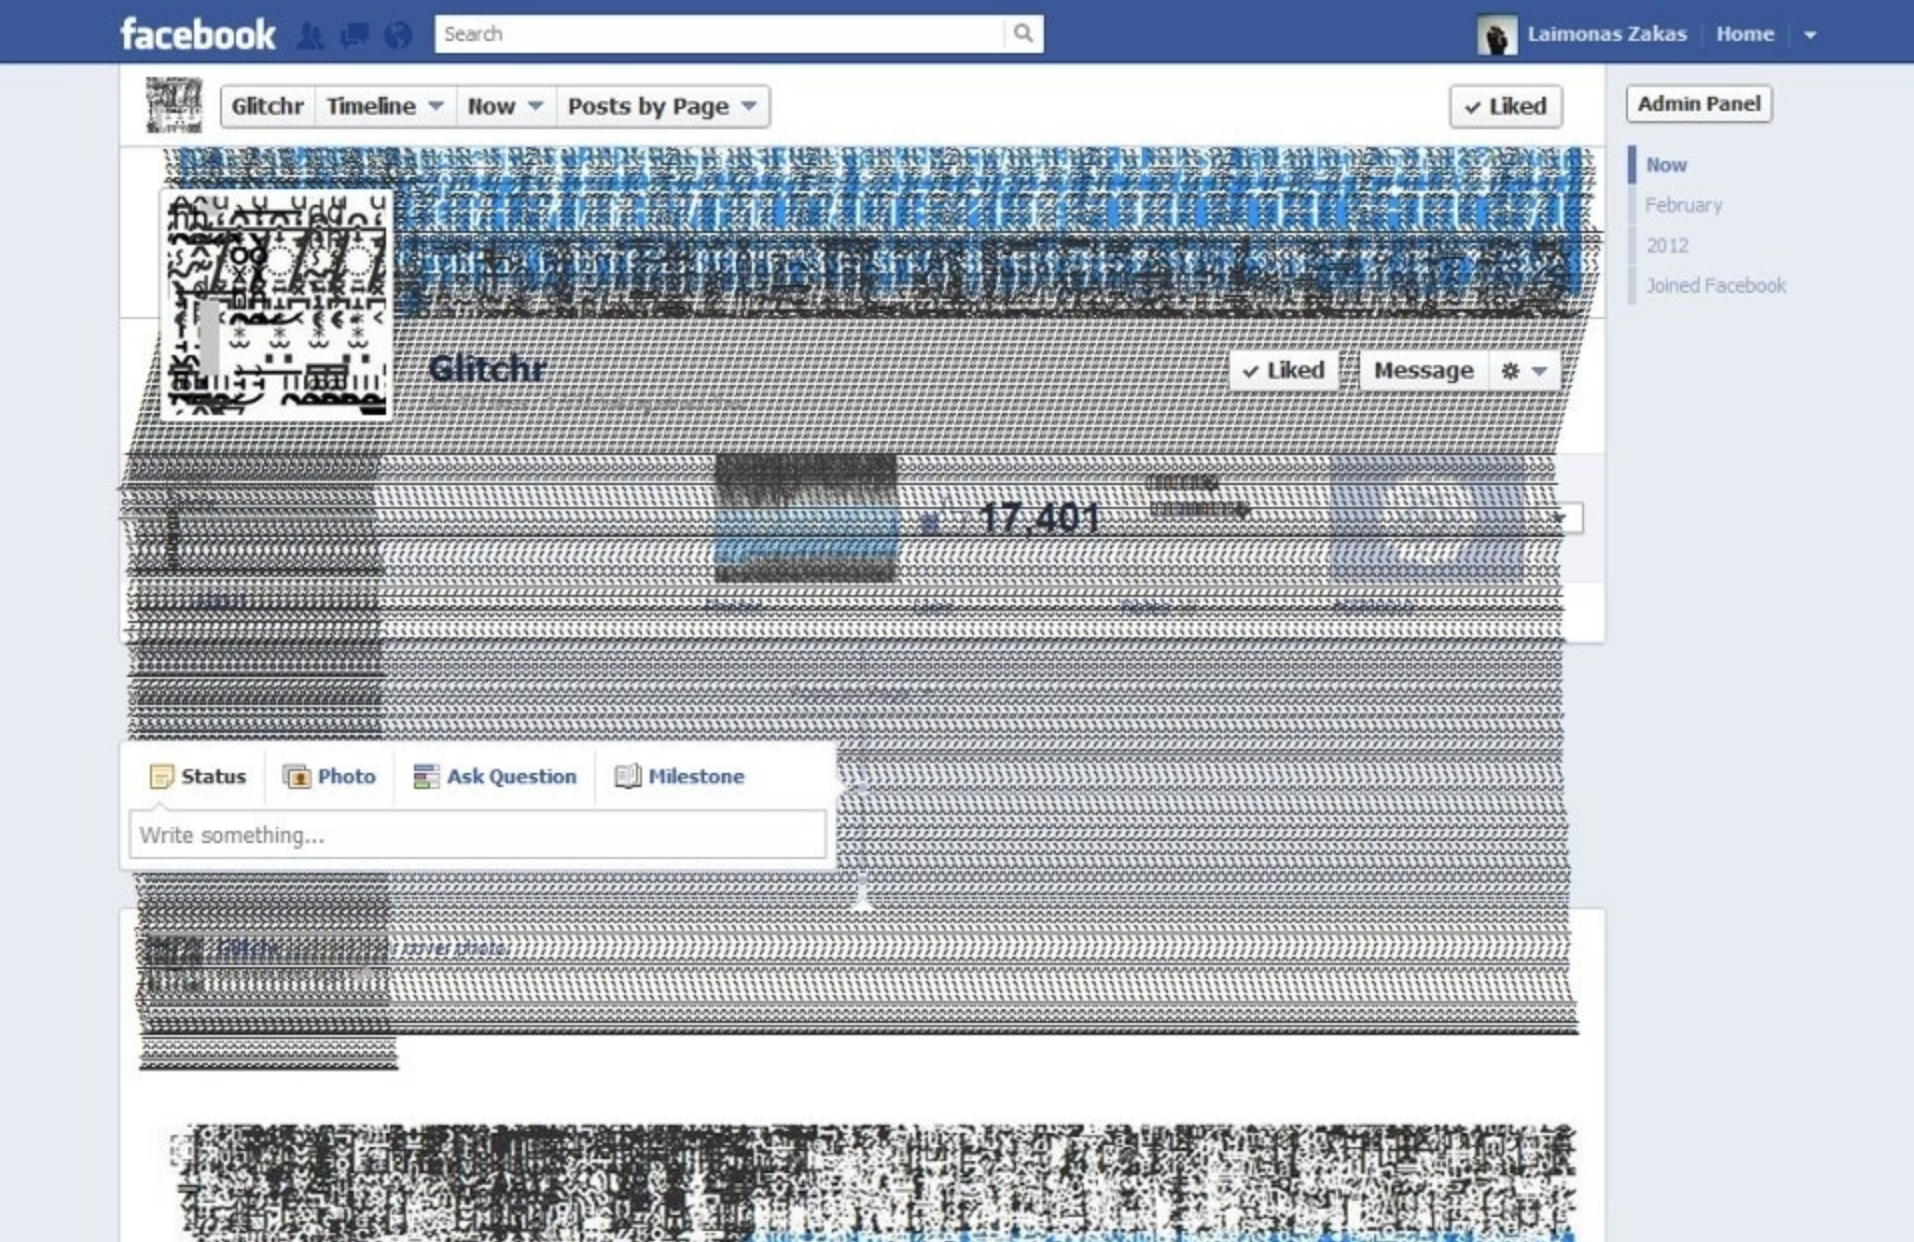Select the Photo camera icon in composer

click(x=296, y=777)
